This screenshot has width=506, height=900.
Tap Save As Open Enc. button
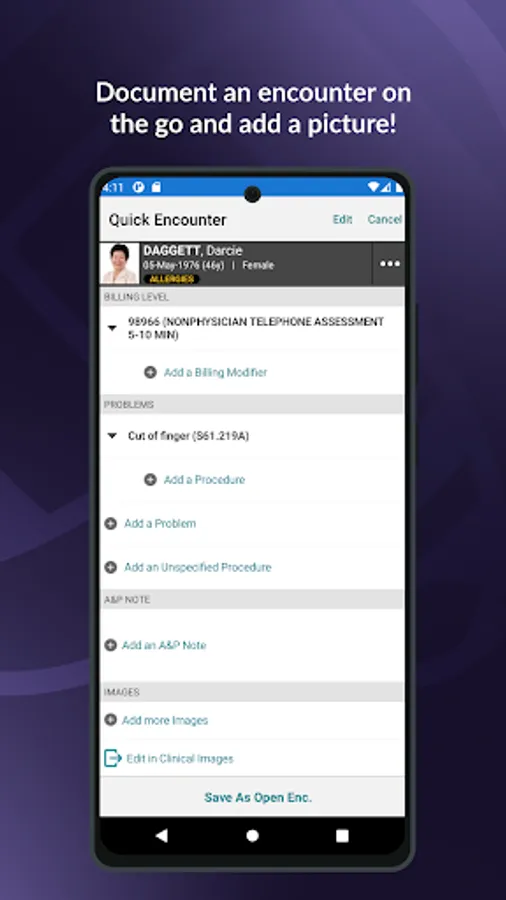pos(258,797)
